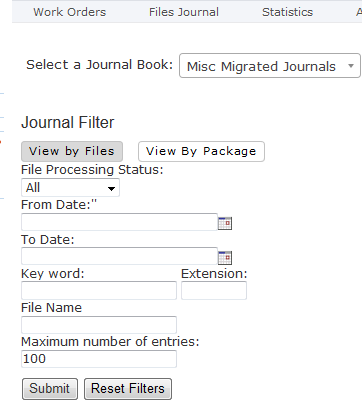Open the To Date calendar picker icon
Screen dimensions: 362x416
click(x=225, y=258)
